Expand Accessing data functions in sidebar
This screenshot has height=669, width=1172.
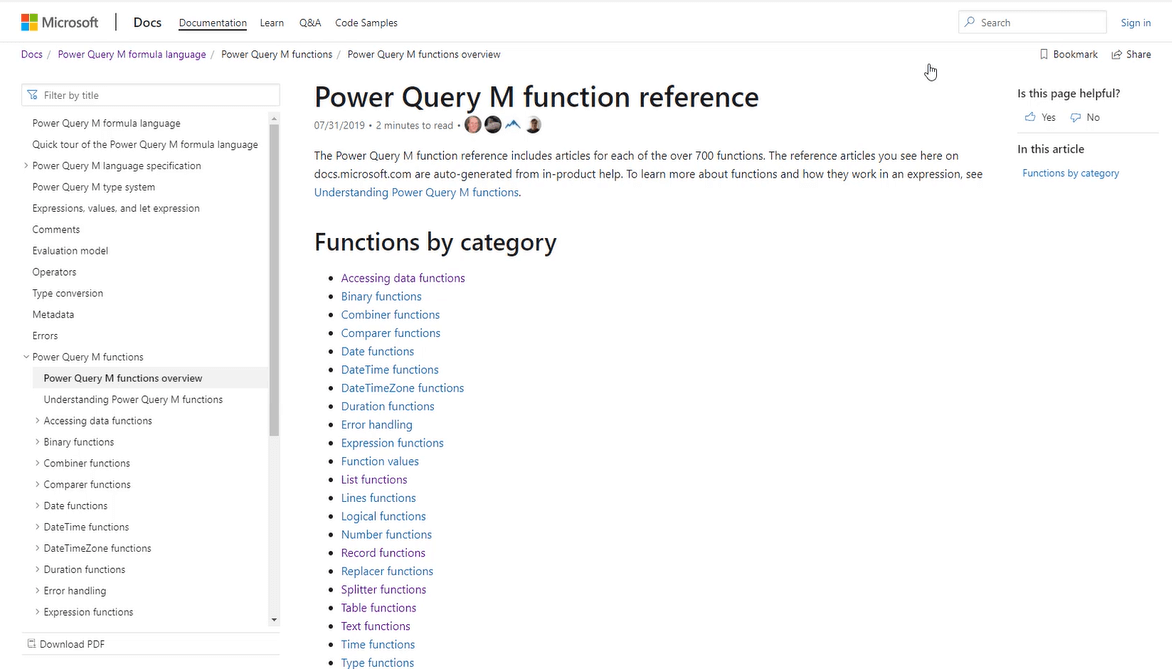pos(37,421)
